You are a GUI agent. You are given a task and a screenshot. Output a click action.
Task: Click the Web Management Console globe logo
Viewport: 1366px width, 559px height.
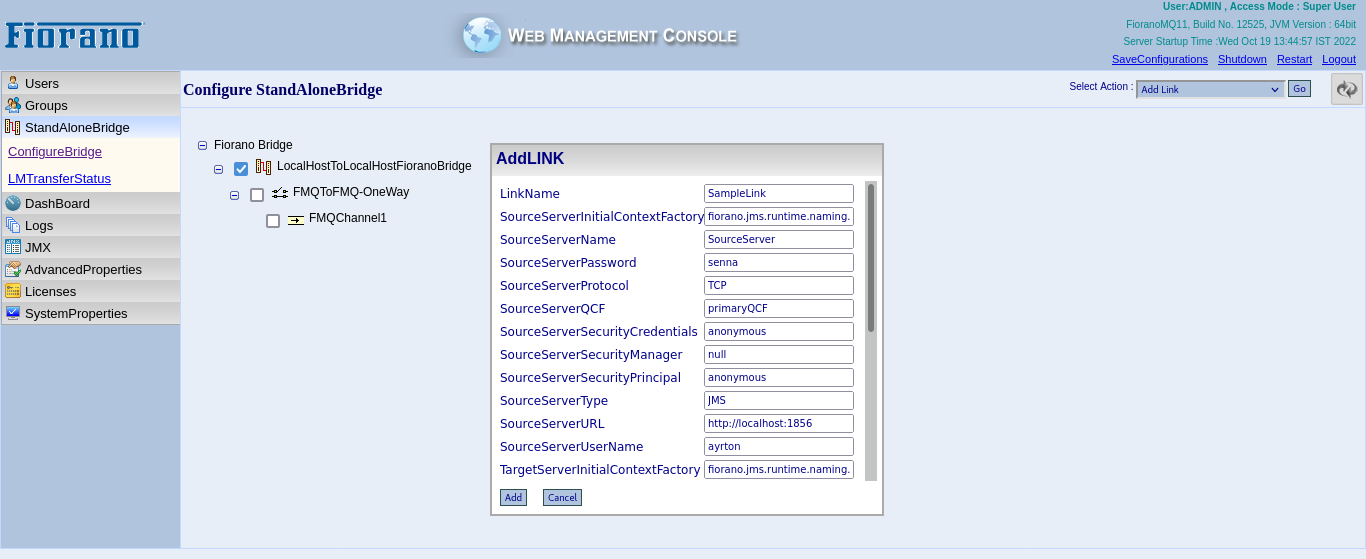pyautogui.click(x=482, y=35)
